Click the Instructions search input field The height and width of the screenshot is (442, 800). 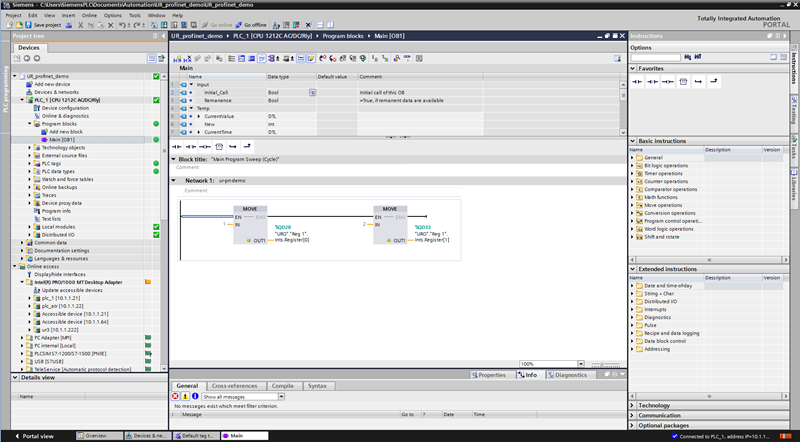click(x=656, y=57)
